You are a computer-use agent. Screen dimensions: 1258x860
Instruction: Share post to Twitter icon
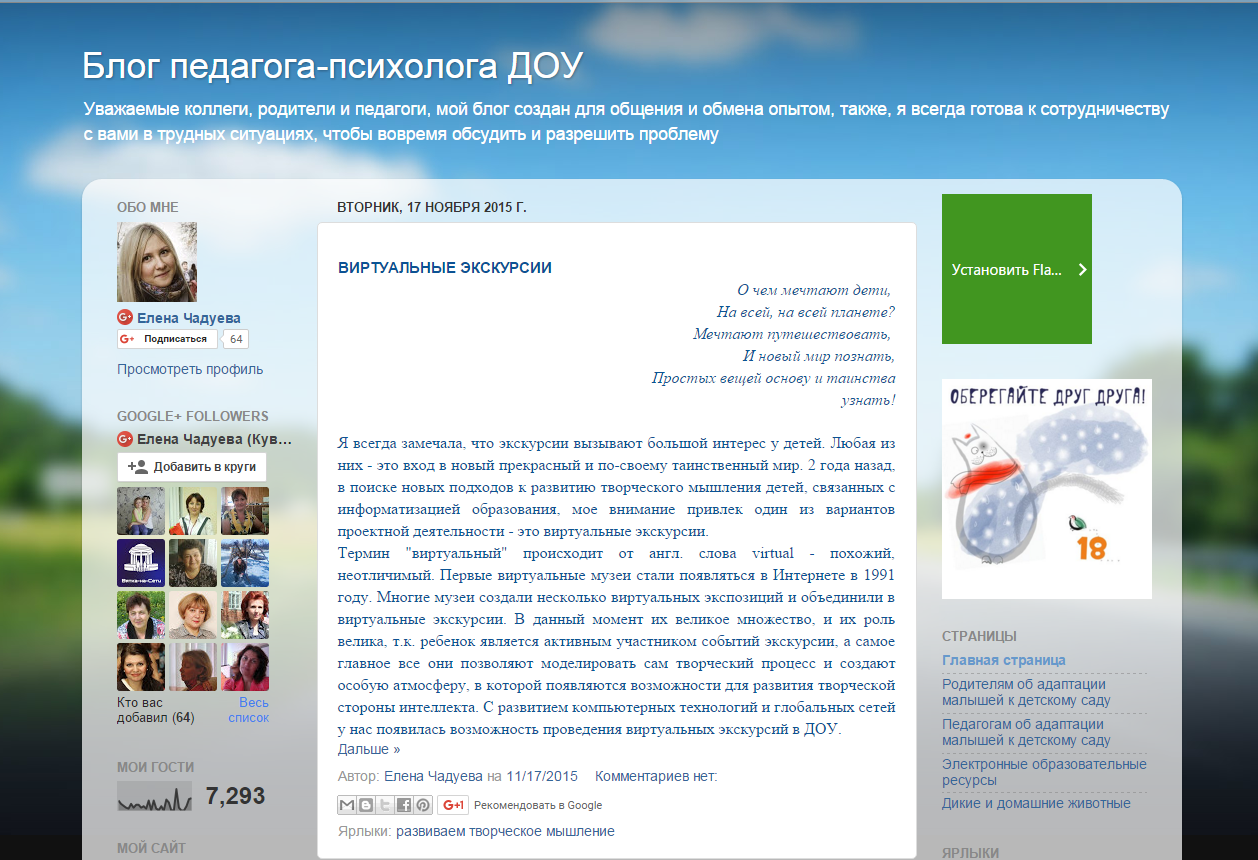point(385,805)
